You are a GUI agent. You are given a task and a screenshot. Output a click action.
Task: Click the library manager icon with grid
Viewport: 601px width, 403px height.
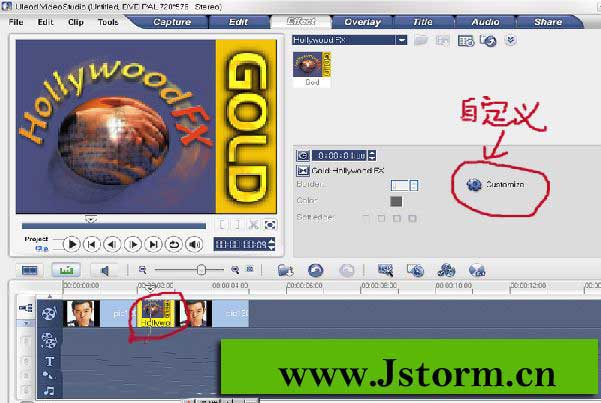click(x=465, y=41)
